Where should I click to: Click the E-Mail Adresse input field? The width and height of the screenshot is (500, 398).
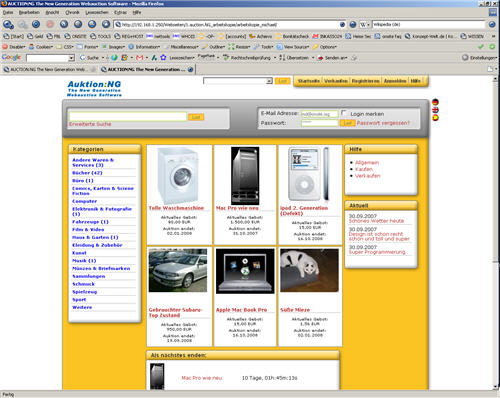(x=320, y=114)
